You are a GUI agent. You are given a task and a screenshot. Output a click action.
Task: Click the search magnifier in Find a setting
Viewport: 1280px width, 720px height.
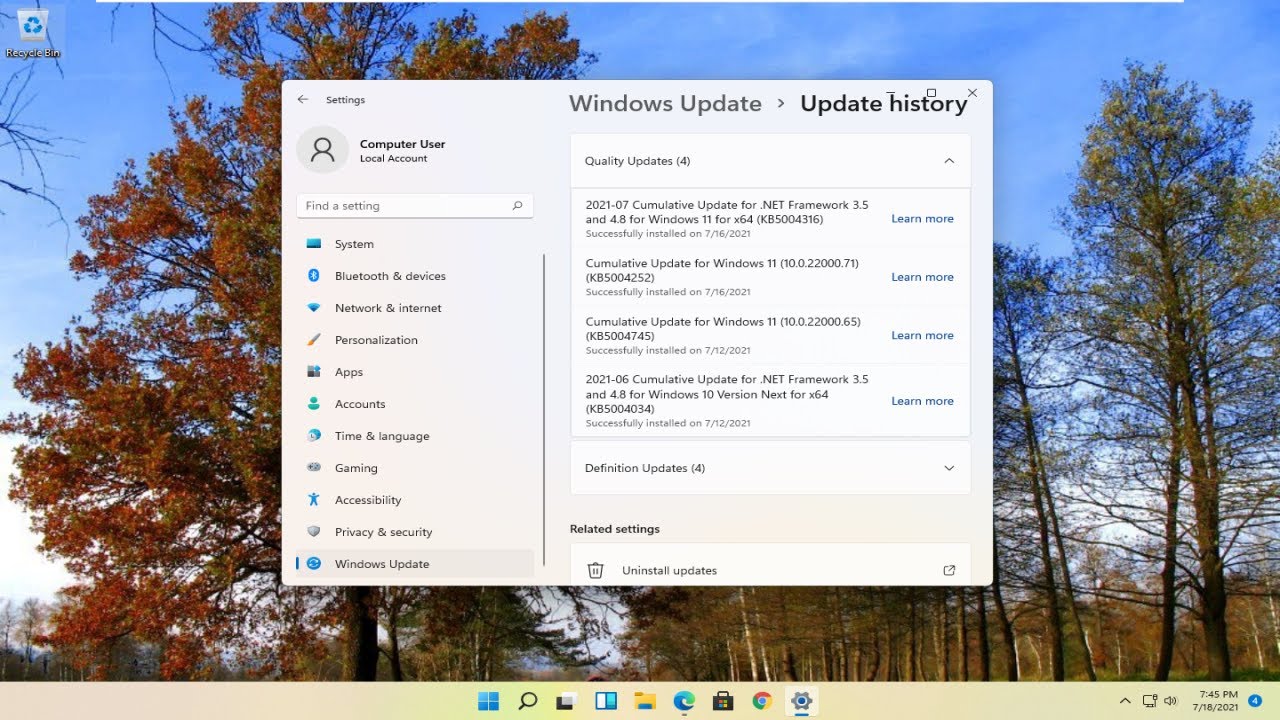click(x=517, y=206)
